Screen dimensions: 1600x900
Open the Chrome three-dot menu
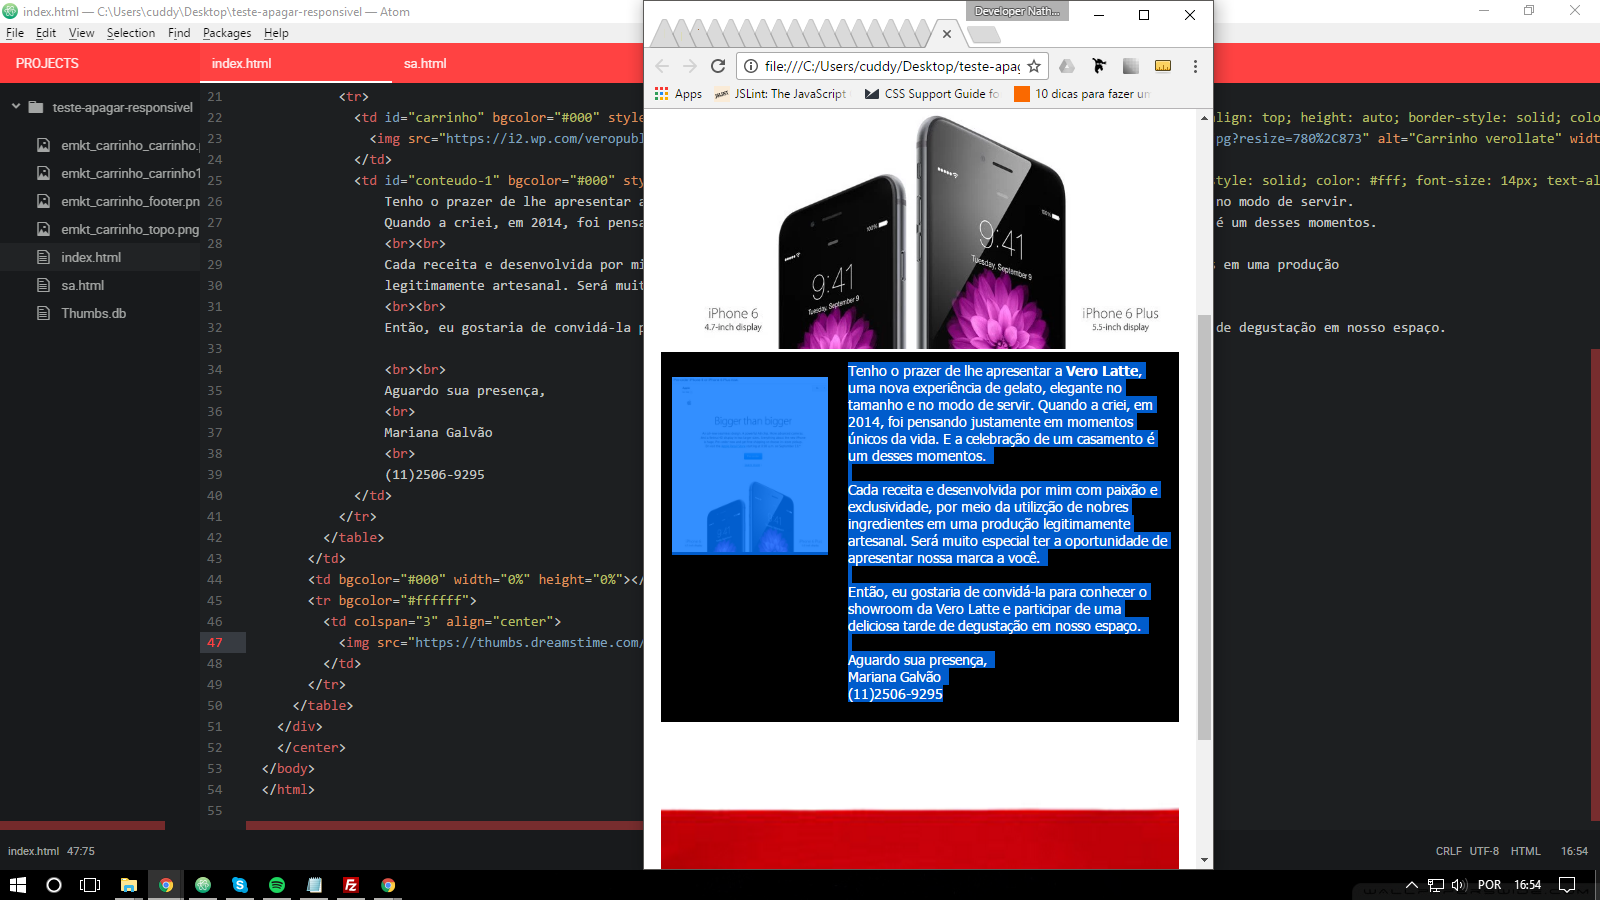coord(1194,66)
